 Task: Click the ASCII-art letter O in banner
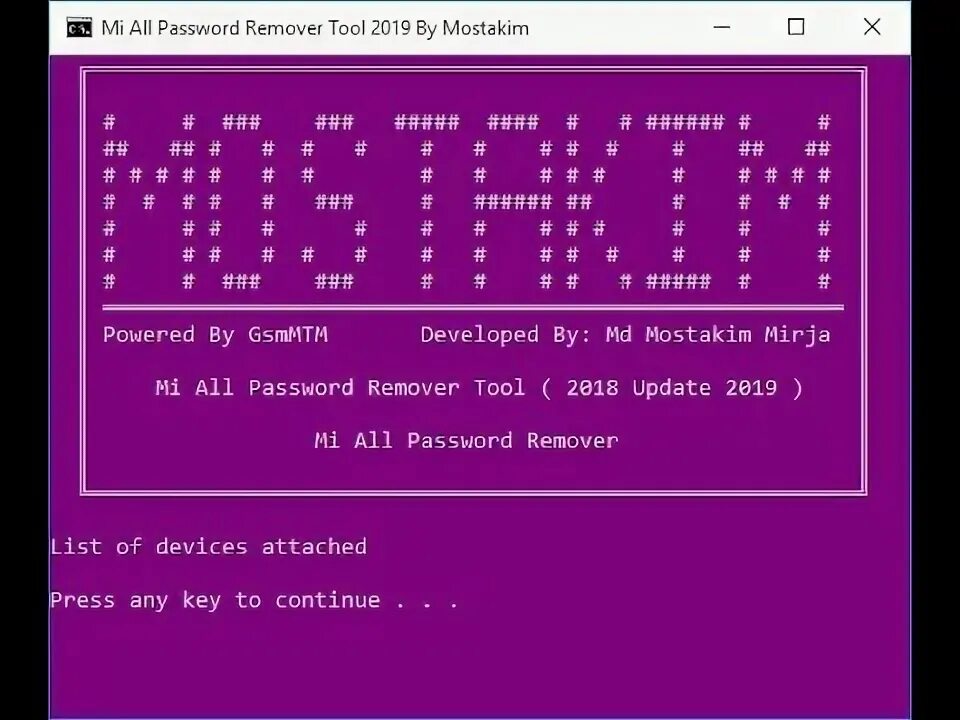tap(241, 201)
